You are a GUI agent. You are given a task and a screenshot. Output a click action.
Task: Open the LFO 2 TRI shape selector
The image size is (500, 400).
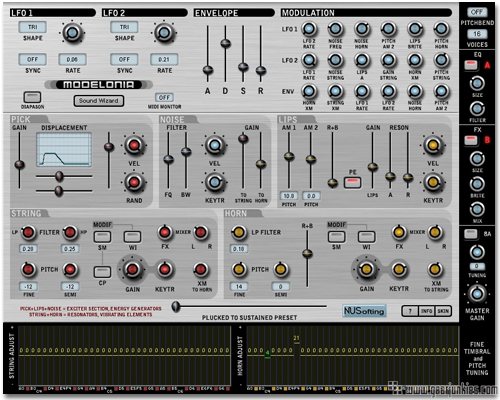[124, 27]
